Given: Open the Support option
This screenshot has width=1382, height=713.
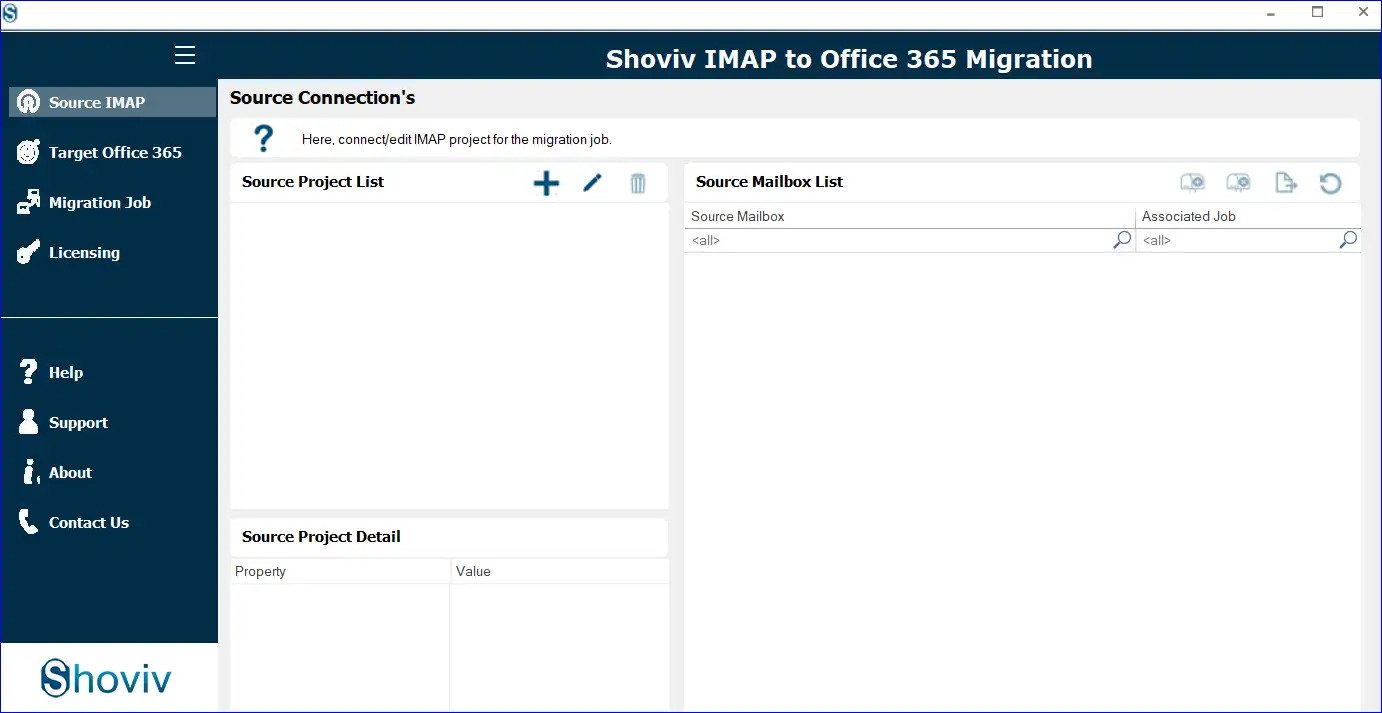Looking at the screenshot, I should click(77, 422).
